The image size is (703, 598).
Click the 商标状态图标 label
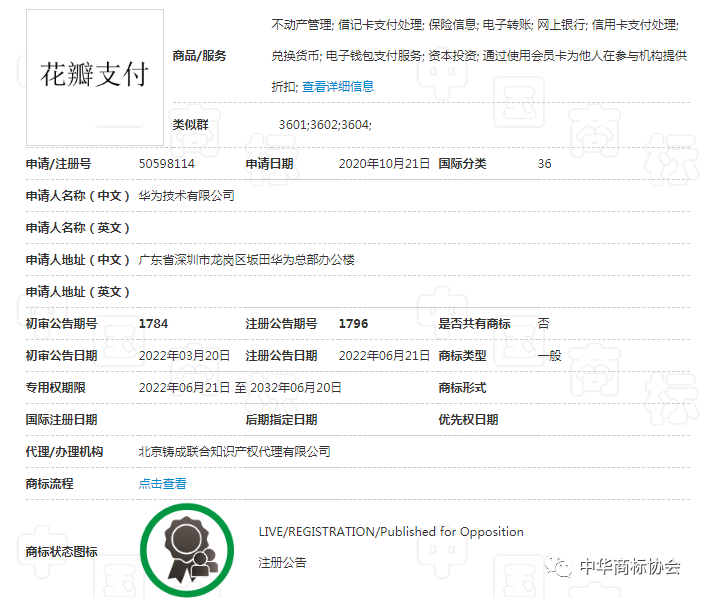[x=61, y=551]
